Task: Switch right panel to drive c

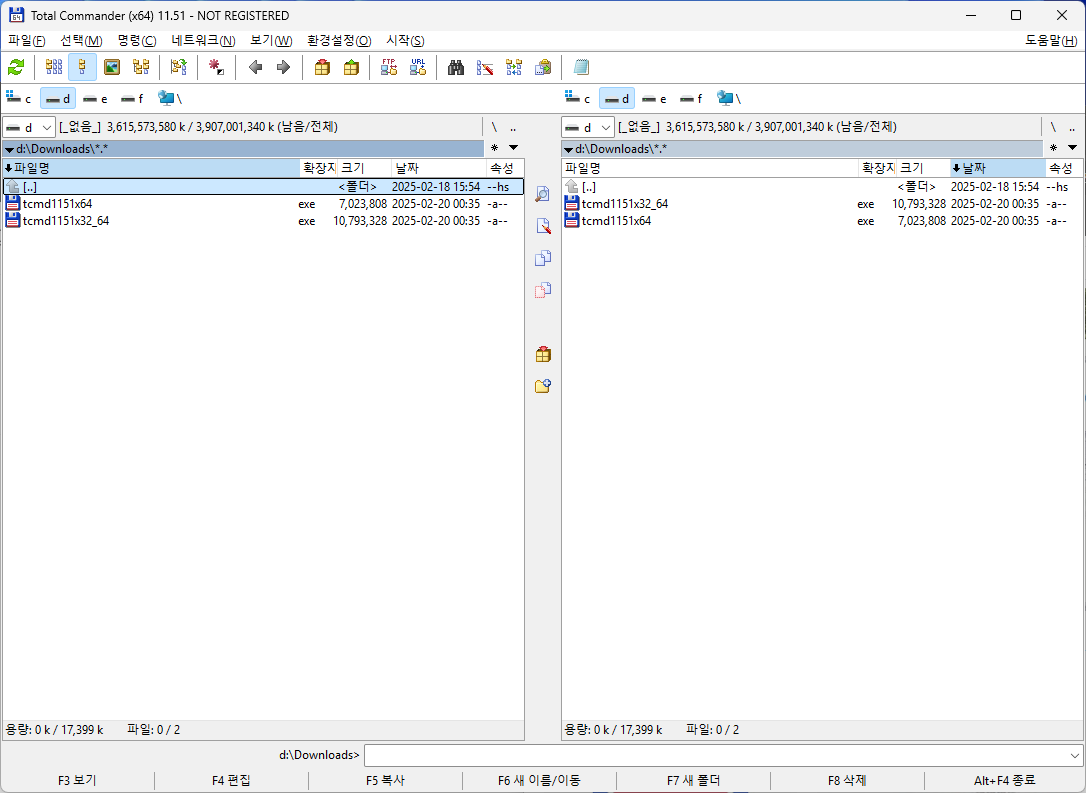Action: (x=578, y=99)
